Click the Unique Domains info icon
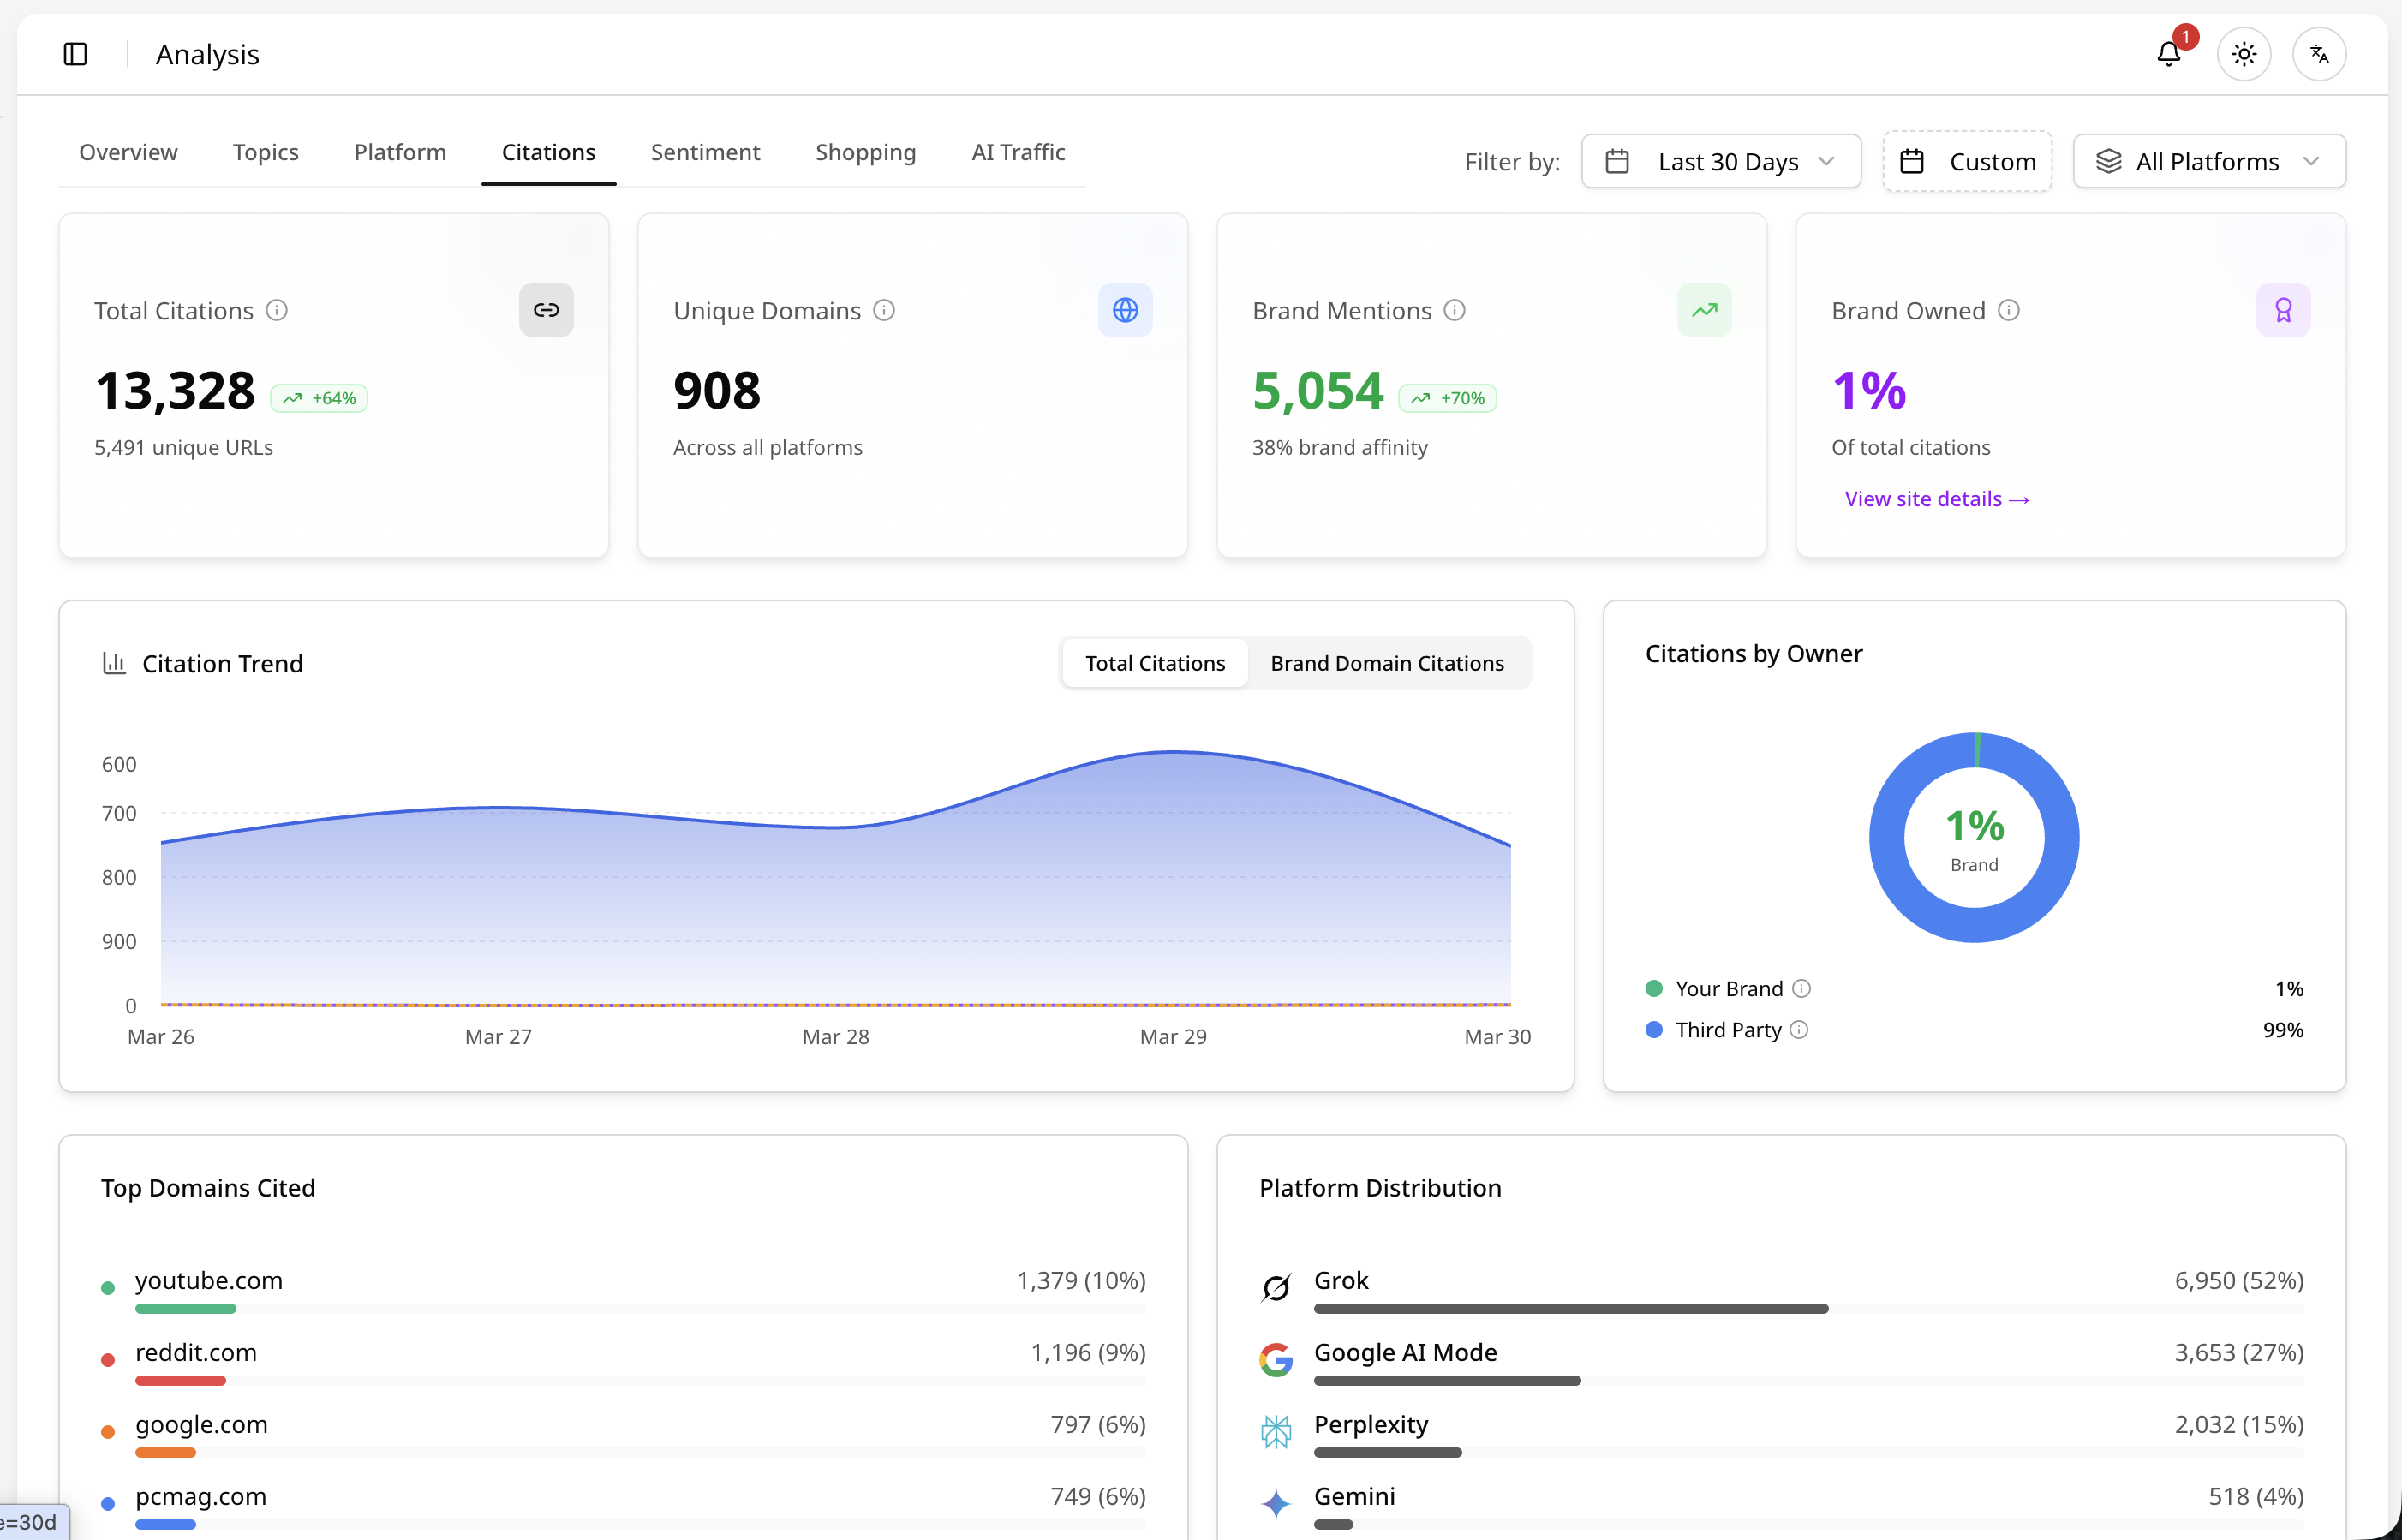This screenshot has height=1540, width=2402. [x=884, y=311]
